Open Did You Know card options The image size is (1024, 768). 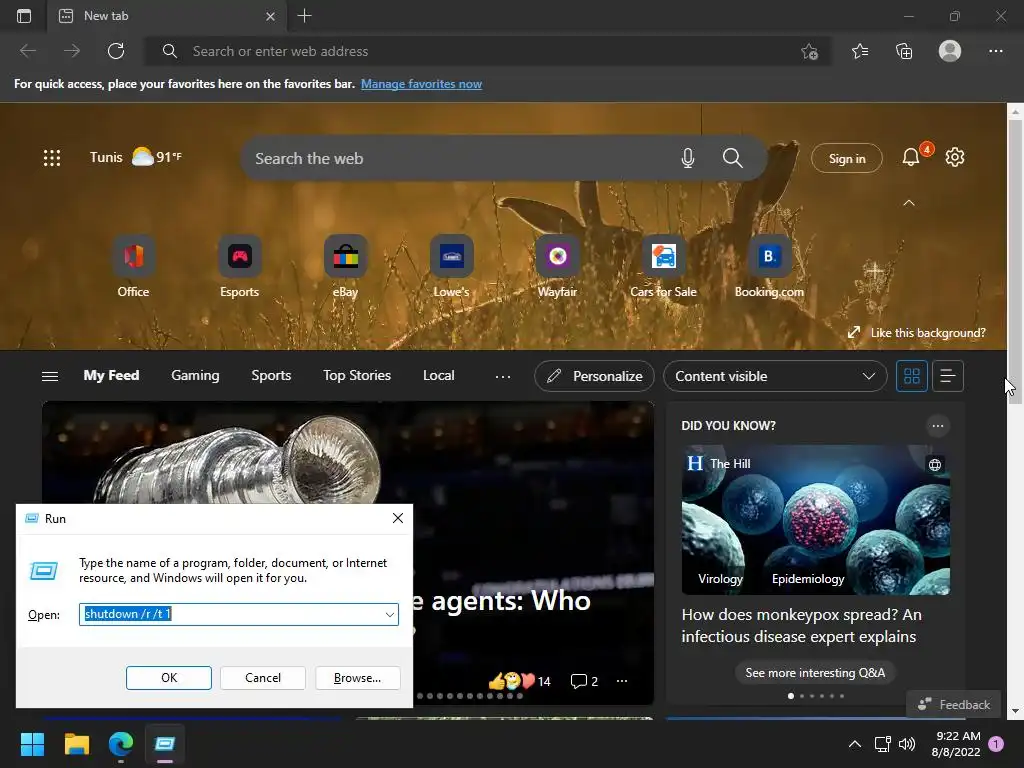938,426
